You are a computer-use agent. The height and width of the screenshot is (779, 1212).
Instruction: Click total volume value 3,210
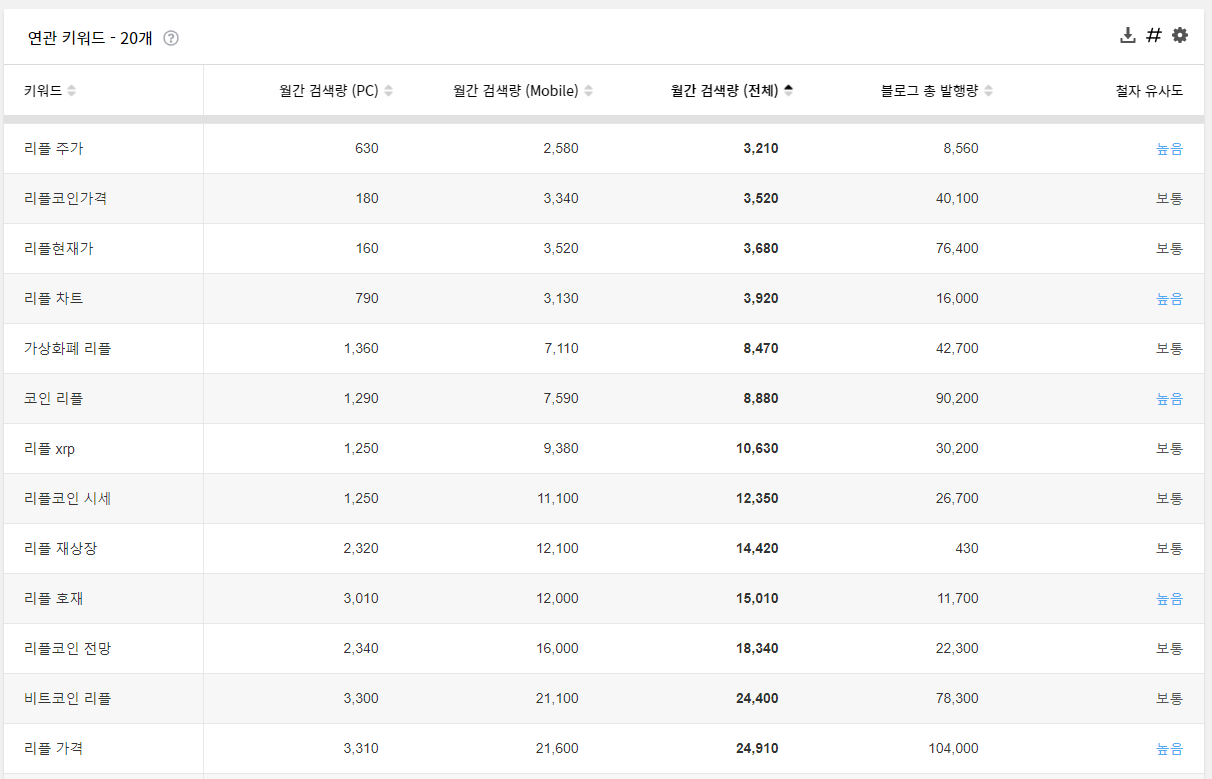[x=761, y=149]
